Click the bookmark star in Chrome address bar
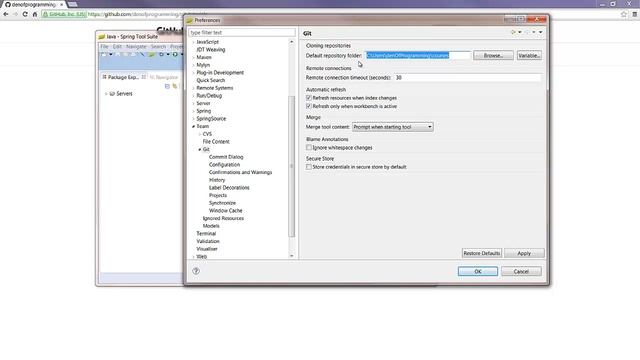This screenshot has width=640, height=360. [624, 14]
